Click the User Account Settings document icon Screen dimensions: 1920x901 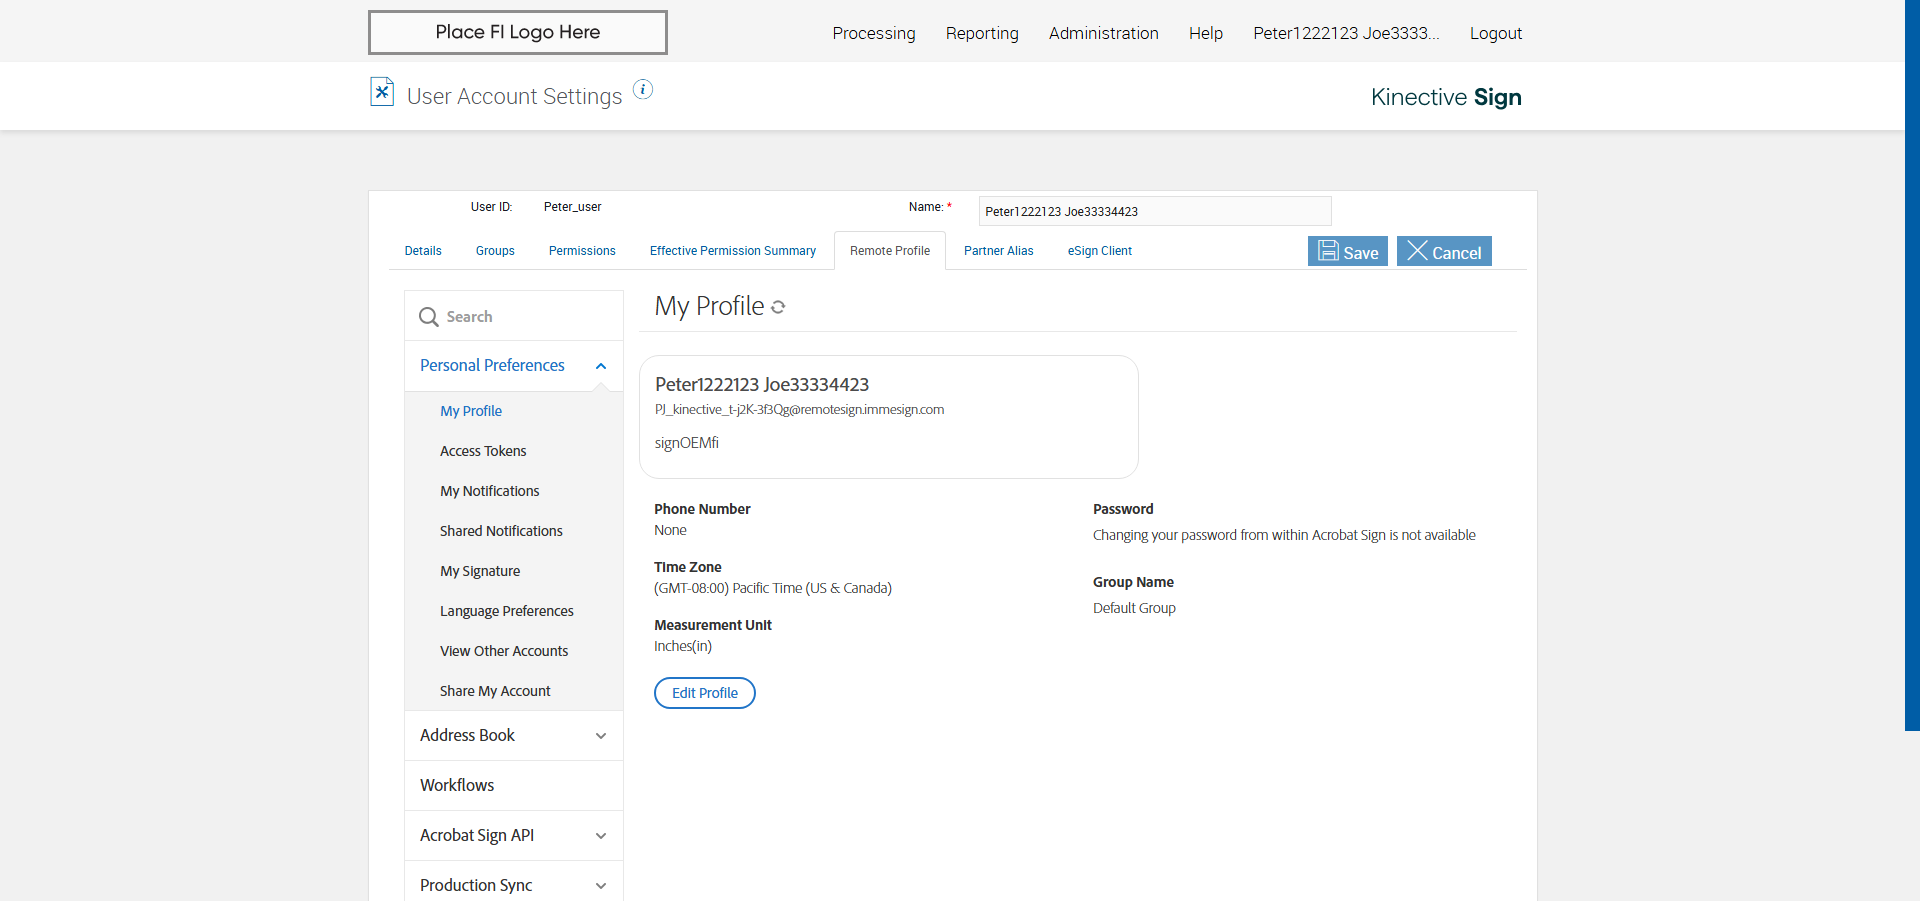click(x=382, y=92)
